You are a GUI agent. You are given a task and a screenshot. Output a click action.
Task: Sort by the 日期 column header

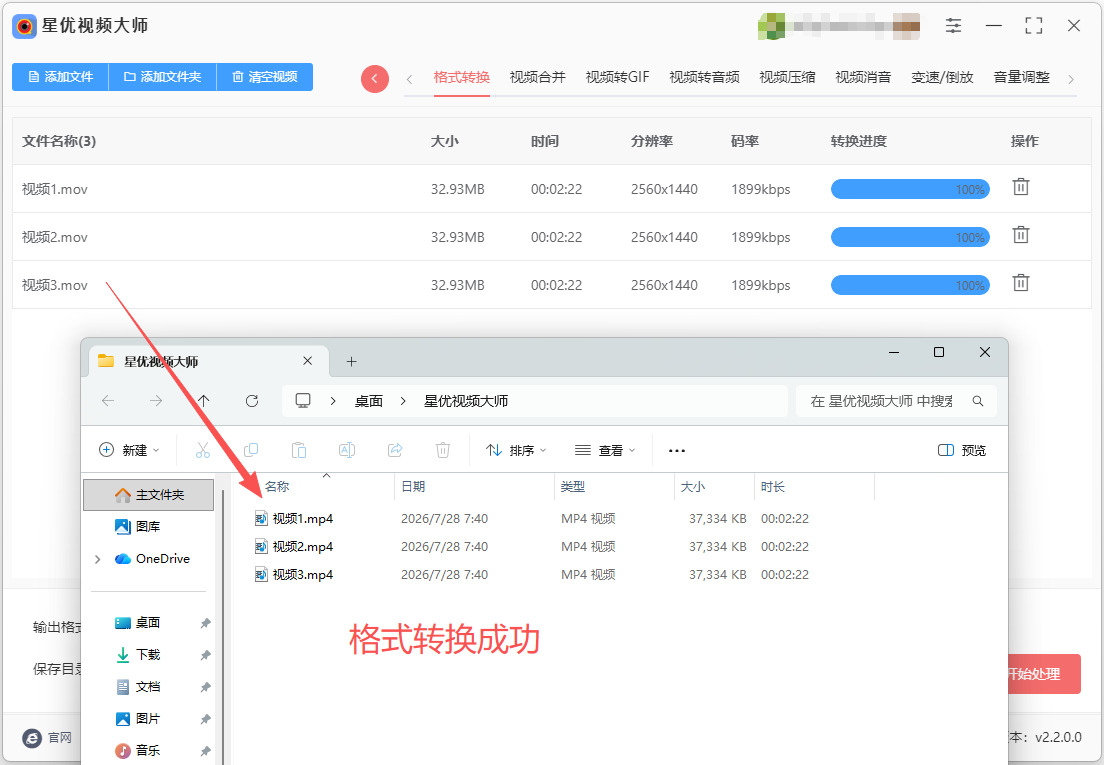click(x=413, y=486)
